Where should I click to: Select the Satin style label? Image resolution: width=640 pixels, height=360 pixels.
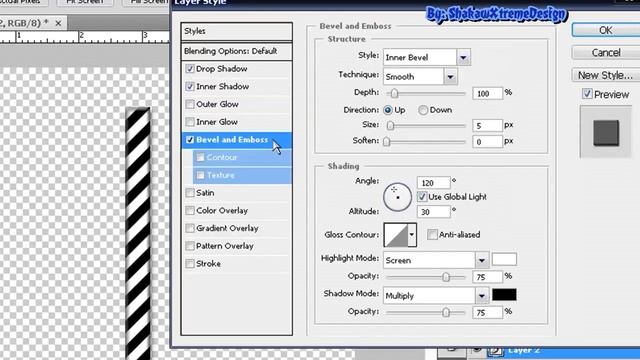pos(205,193)
